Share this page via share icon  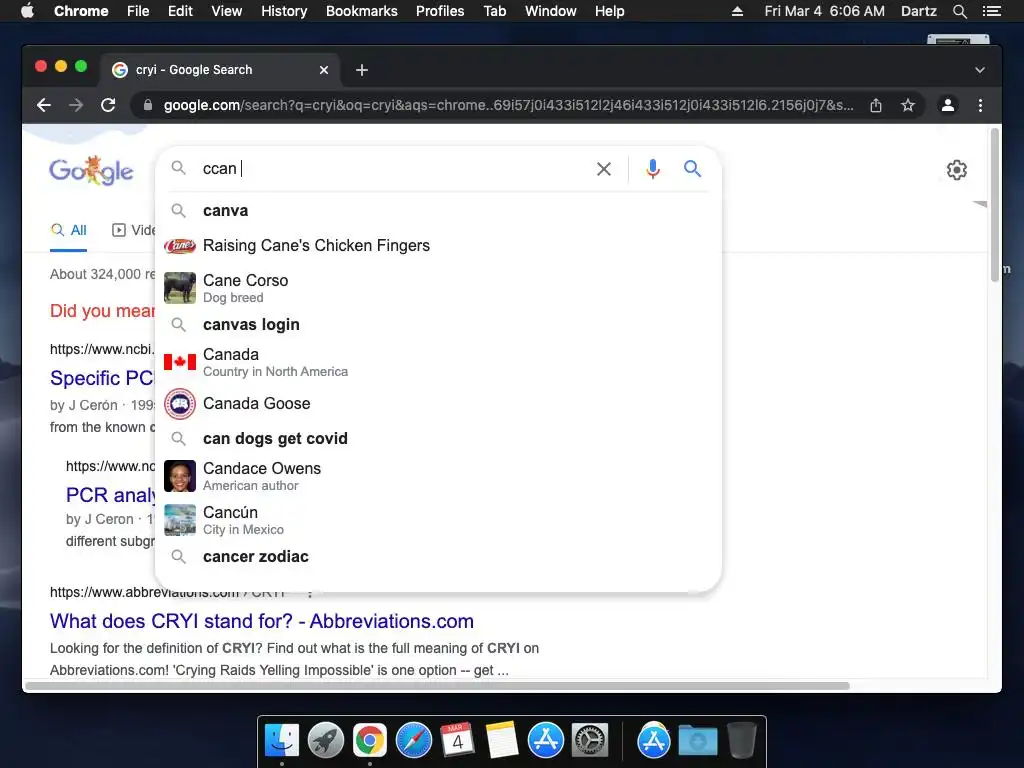pyautogui.click(x=876, y=105)
